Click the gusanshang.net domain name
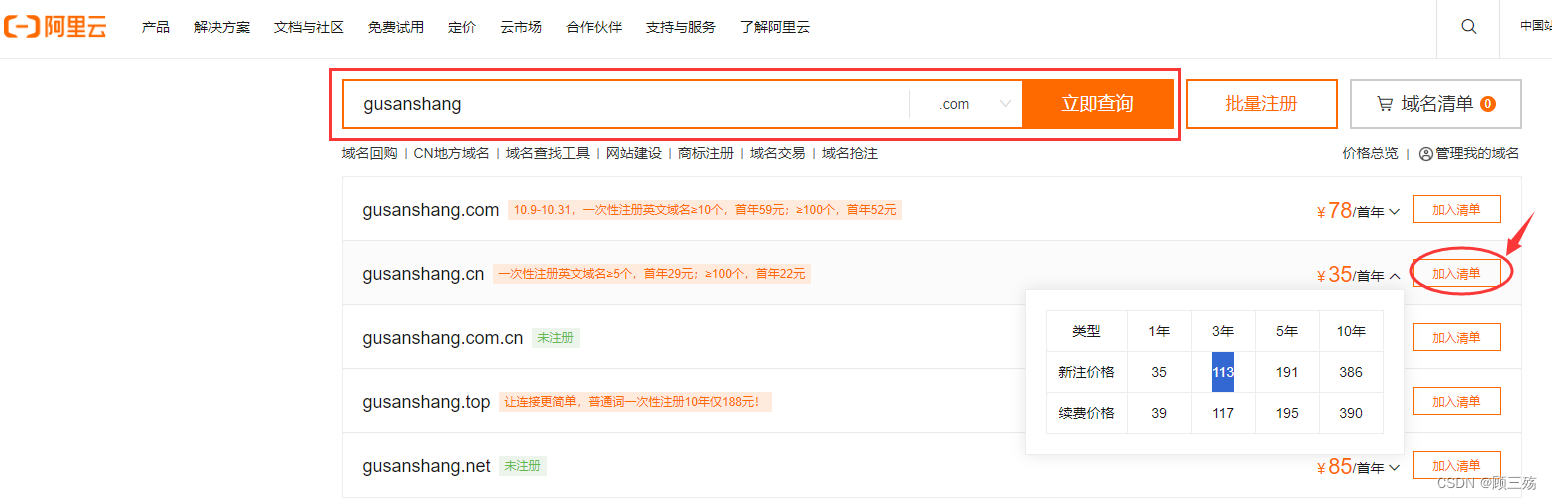The height and width of the screenshot is (500, 1552). click(426, 466)
